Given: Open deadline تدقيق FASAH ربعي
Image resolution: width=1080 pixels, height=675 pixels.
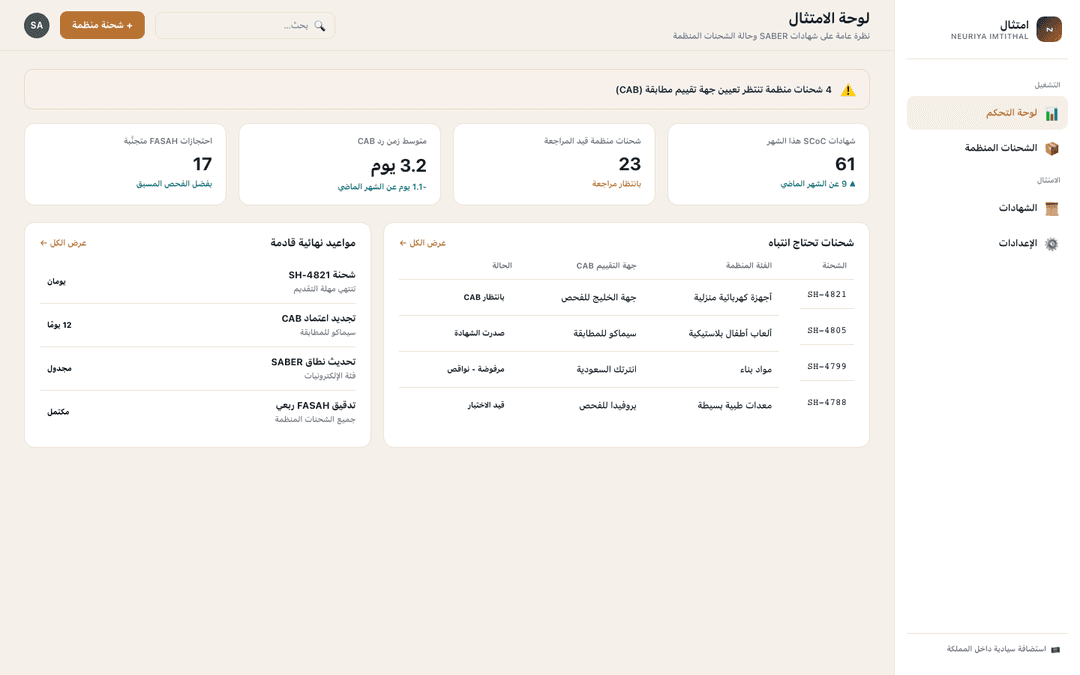Looking at the screenshot, I should click(x=198, y=412).
